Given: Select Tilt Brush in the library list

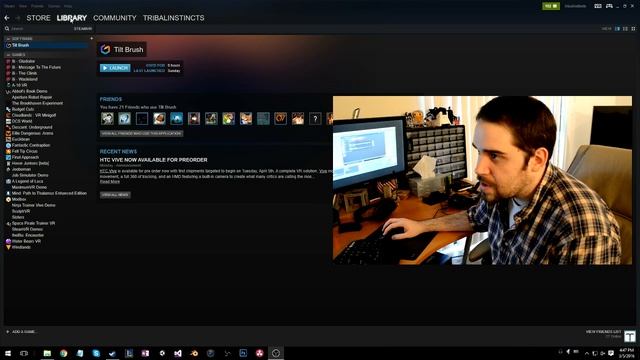Looking at the screenshot, I should (47, 45).
